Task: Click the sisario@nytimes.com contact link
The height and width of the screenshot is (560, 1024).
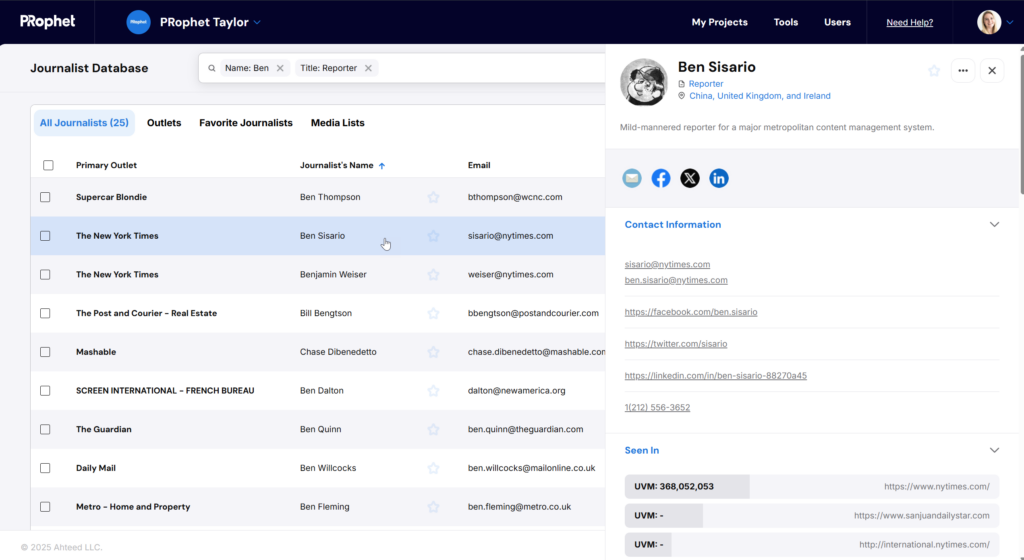Action: tap(667, 264)
